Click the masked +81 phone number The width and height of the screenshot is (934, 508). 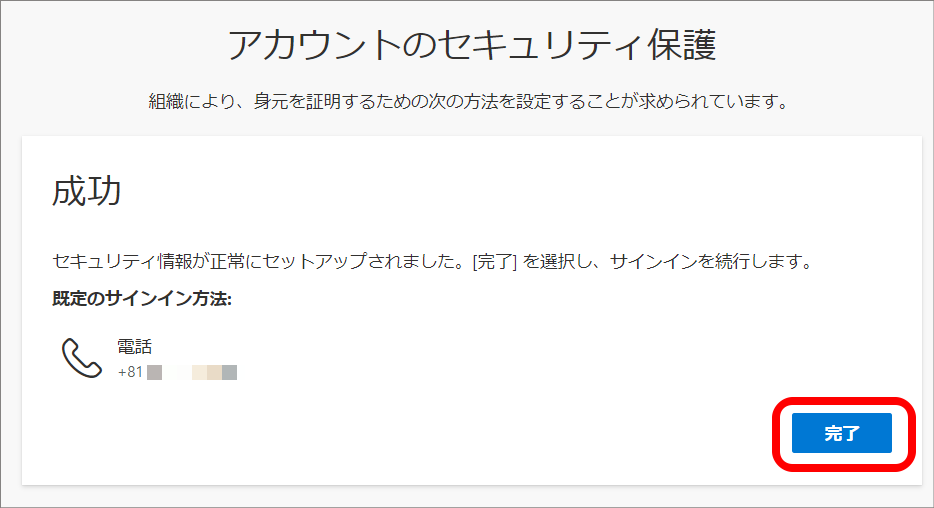[x=178, y=373]
